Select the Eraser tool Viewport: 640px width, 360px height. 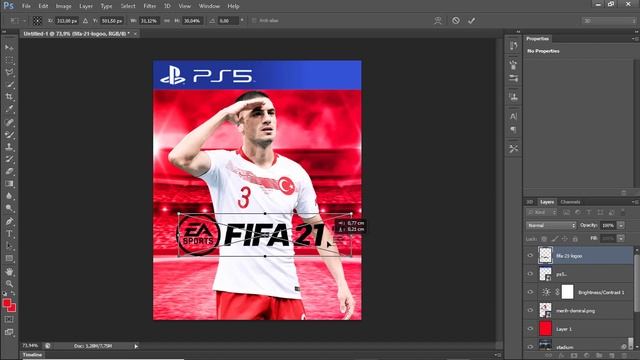pyautogui.click(x=9, y=171)
